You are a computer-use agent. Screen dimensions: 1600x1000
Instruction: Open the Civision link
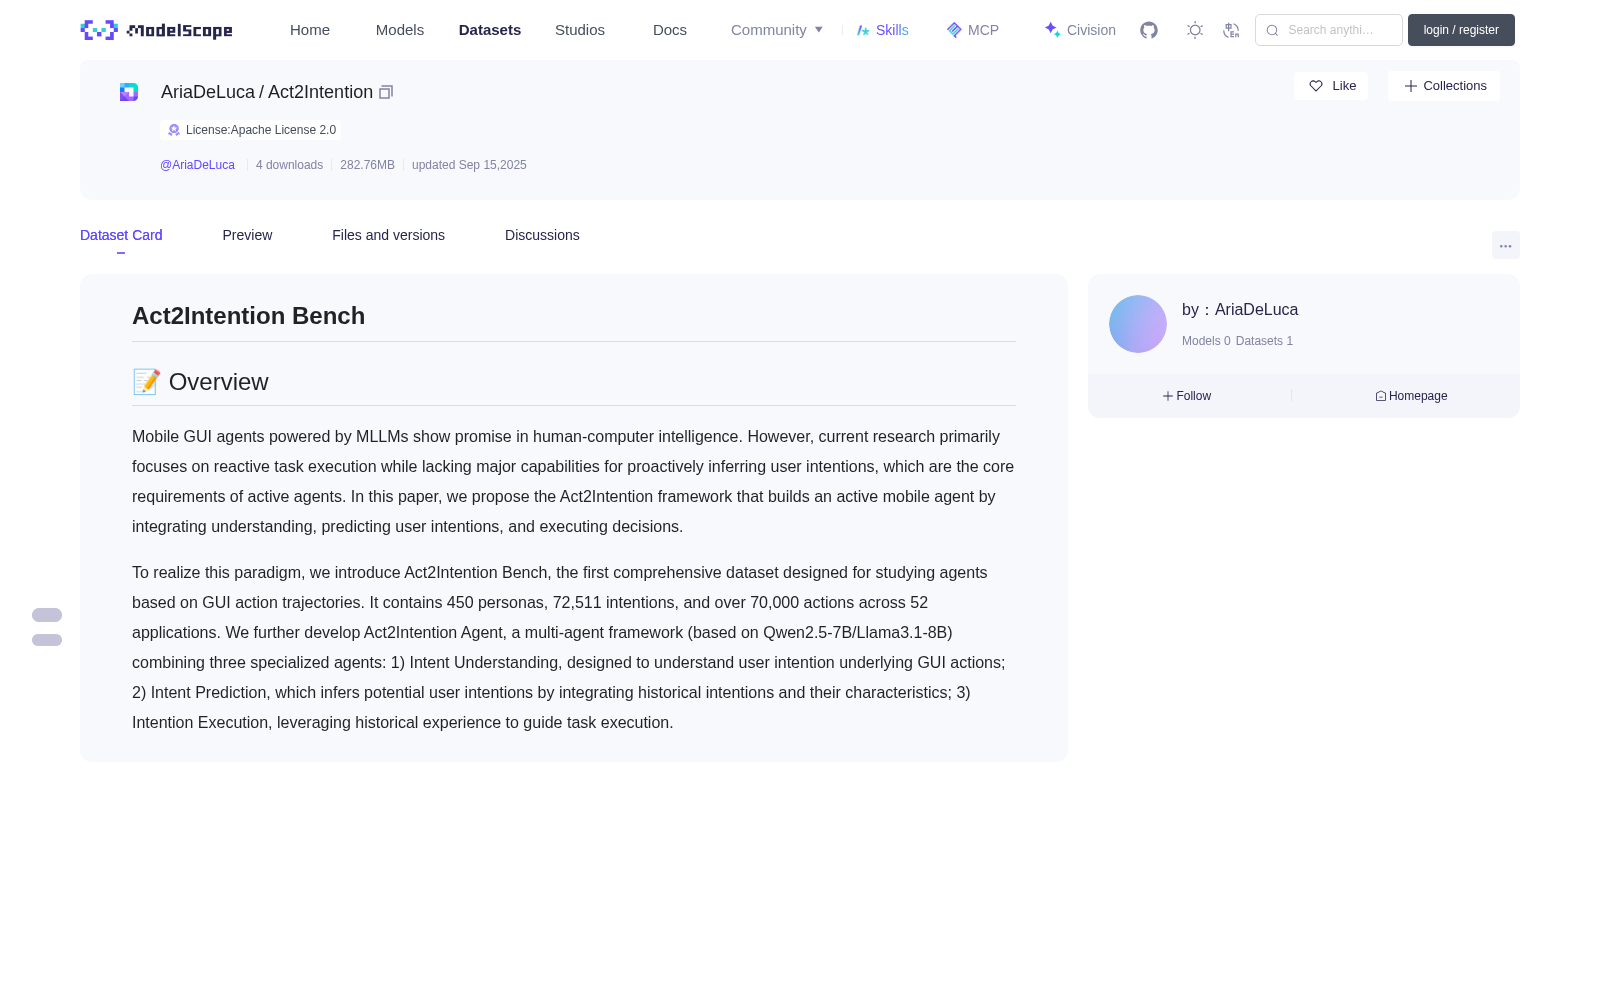1080,30
